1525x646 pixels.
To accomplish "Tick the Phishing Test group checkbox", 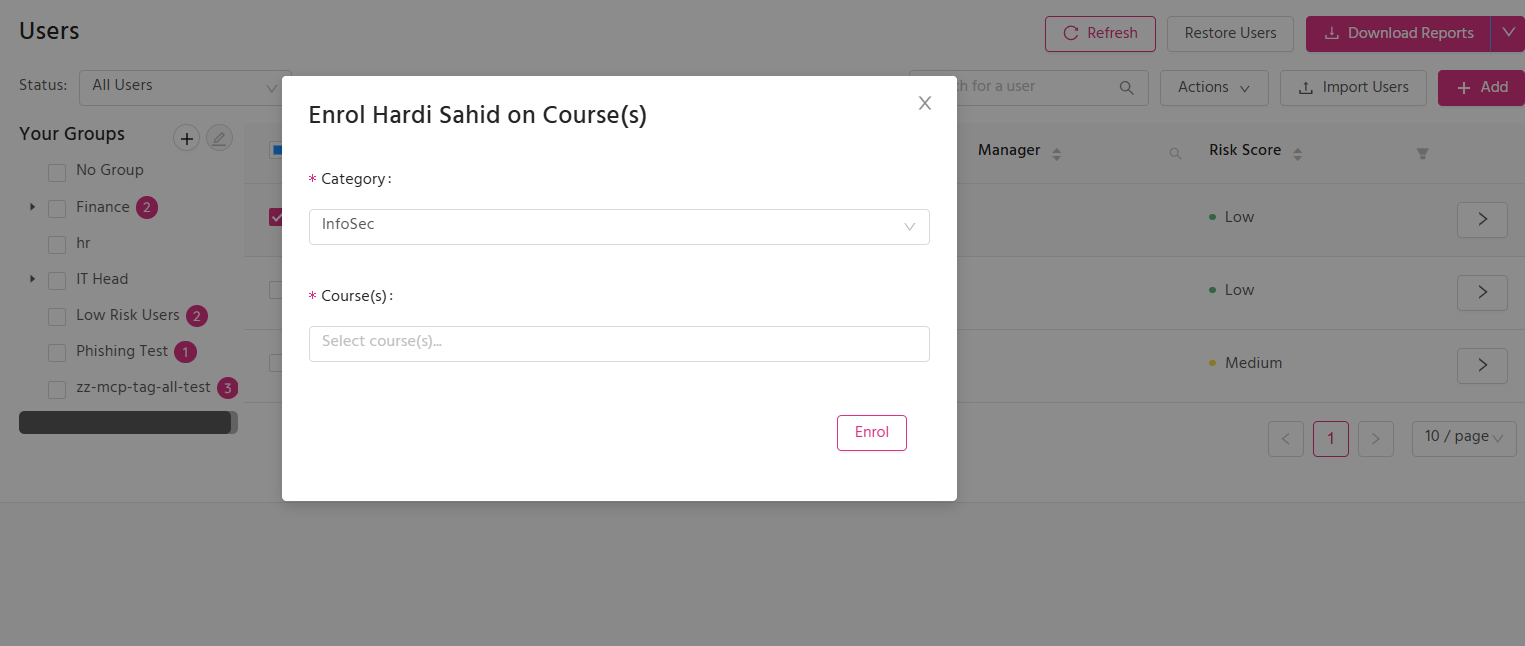I will pyautogui.click(x=57, y=353).
